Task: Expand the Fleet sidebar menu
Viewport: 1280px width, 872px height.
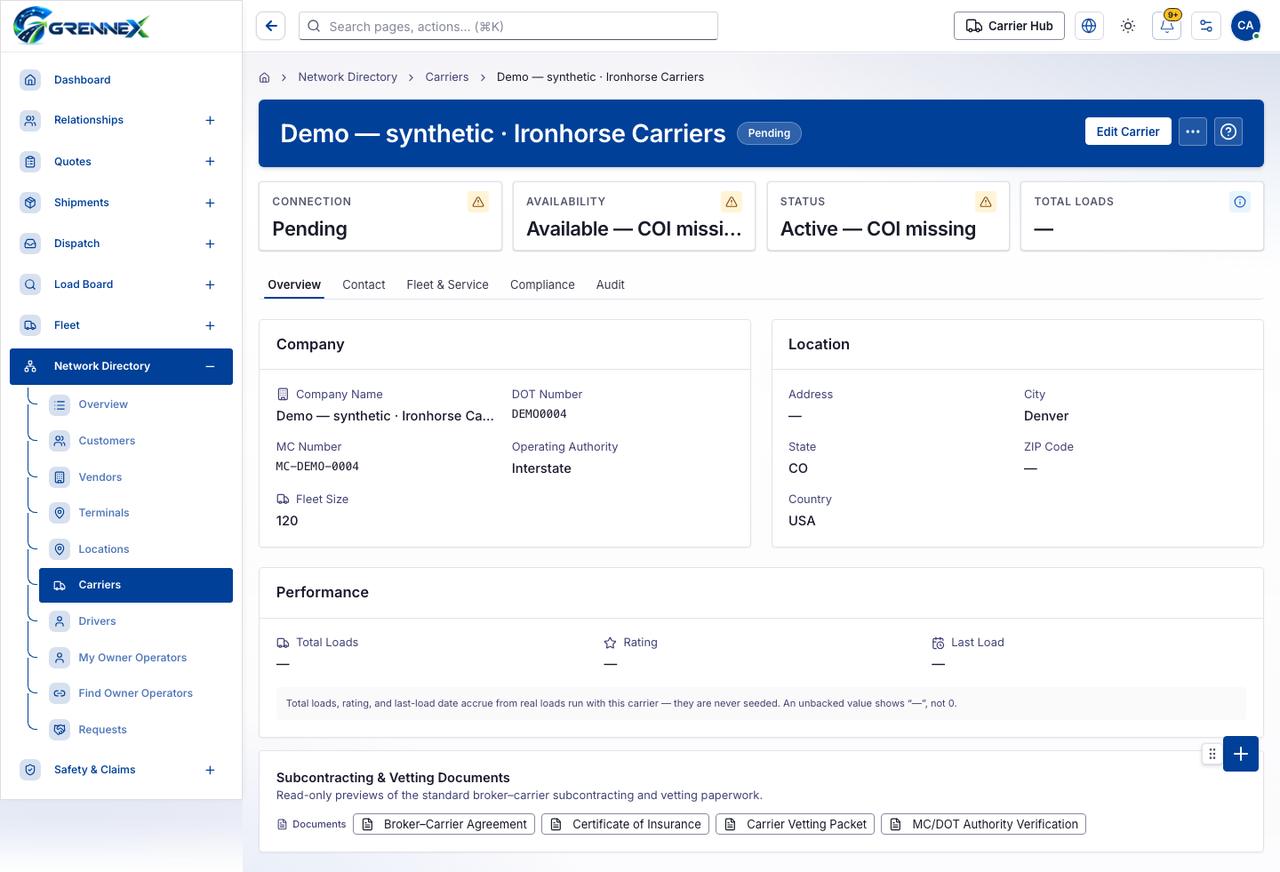Action: (x=210, y=326)
